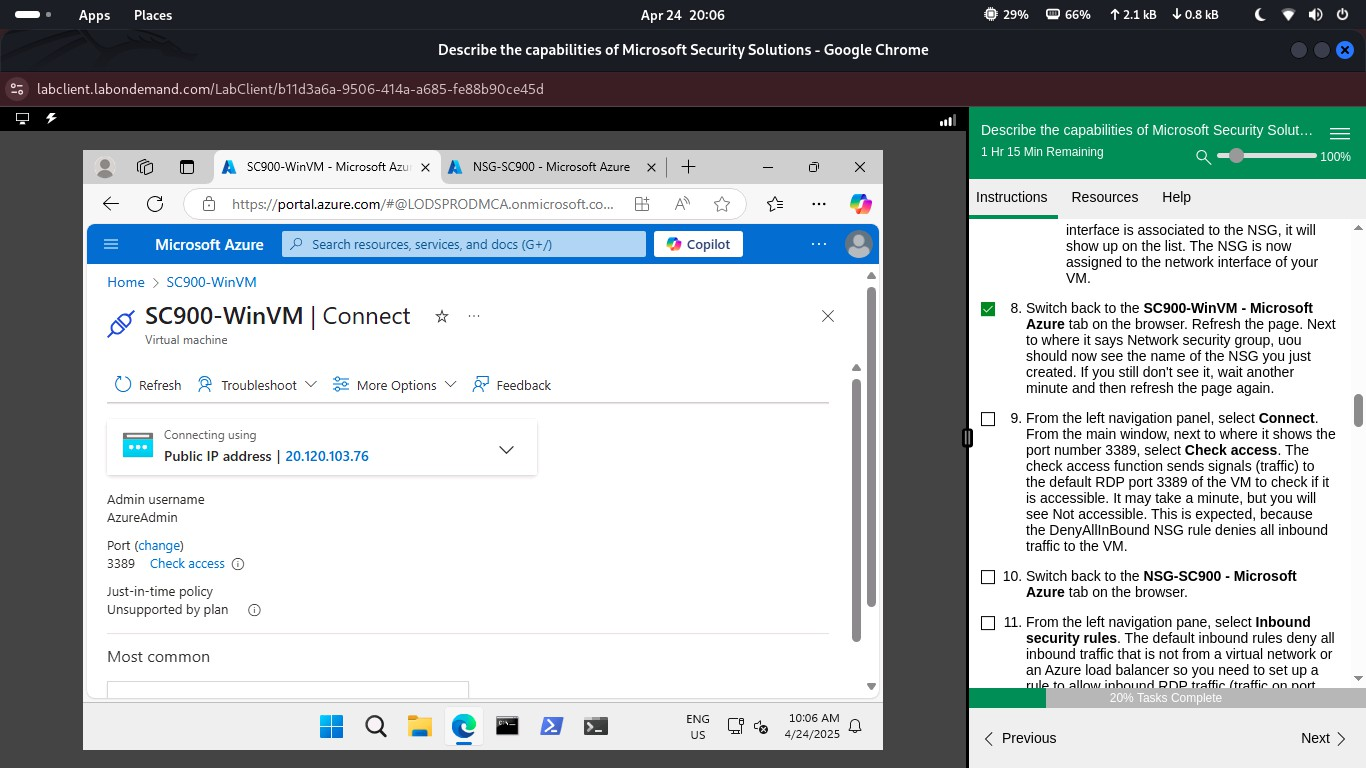
Task: Expand the Public IP address connection options
Action: (506, 449)
